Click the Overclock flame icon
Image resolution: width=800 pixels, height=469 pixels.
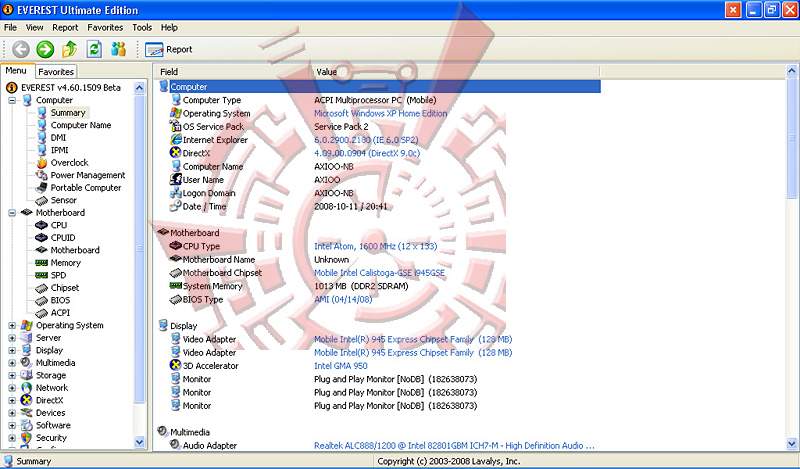click(x=41, y=163)
